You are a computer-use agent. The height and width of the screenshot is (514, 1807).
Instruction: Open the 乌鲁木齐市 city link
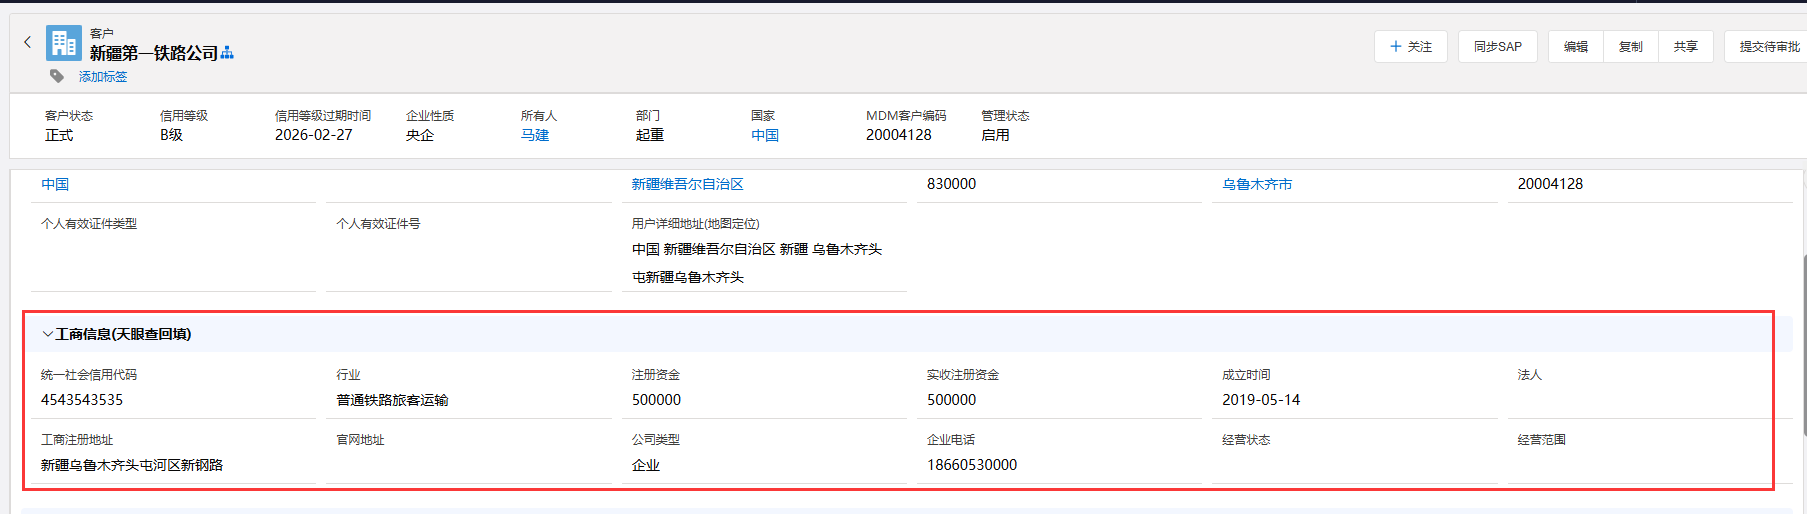[1257, 184]
